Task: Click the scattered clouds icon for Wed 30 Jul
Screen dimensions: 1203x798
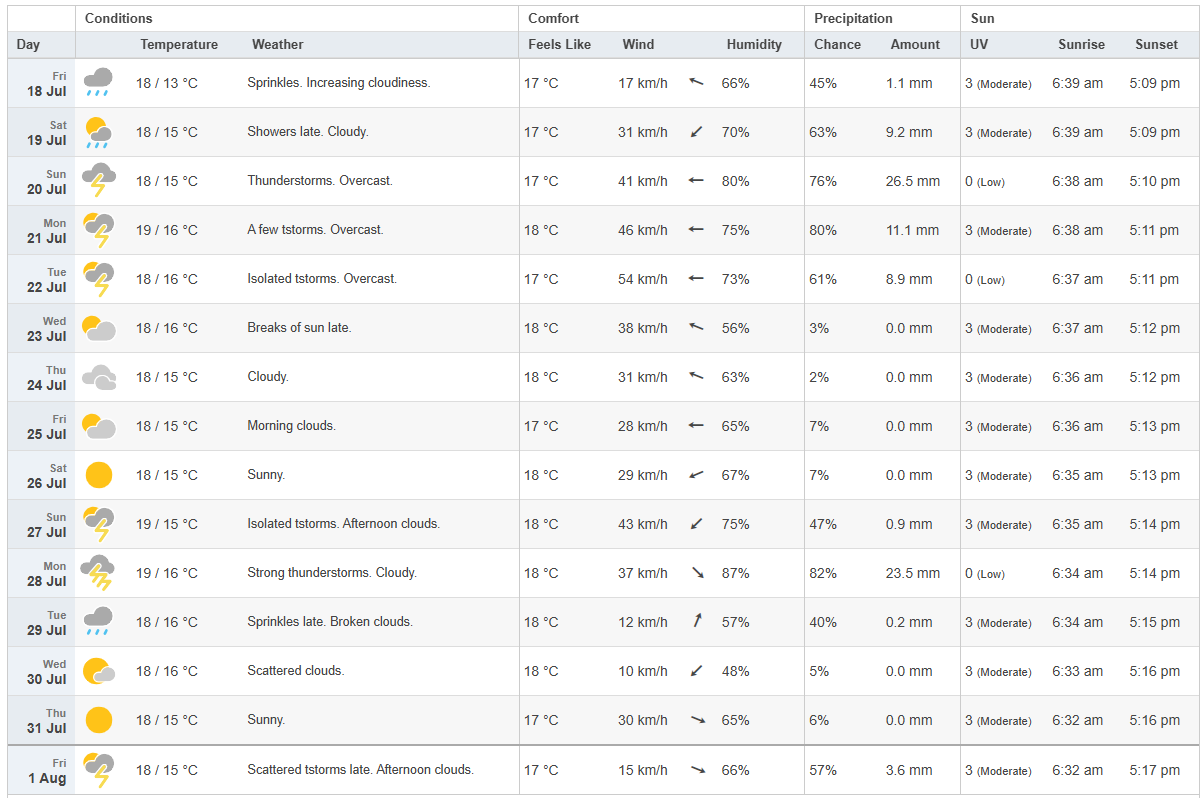Action: (x=98, y=671)
